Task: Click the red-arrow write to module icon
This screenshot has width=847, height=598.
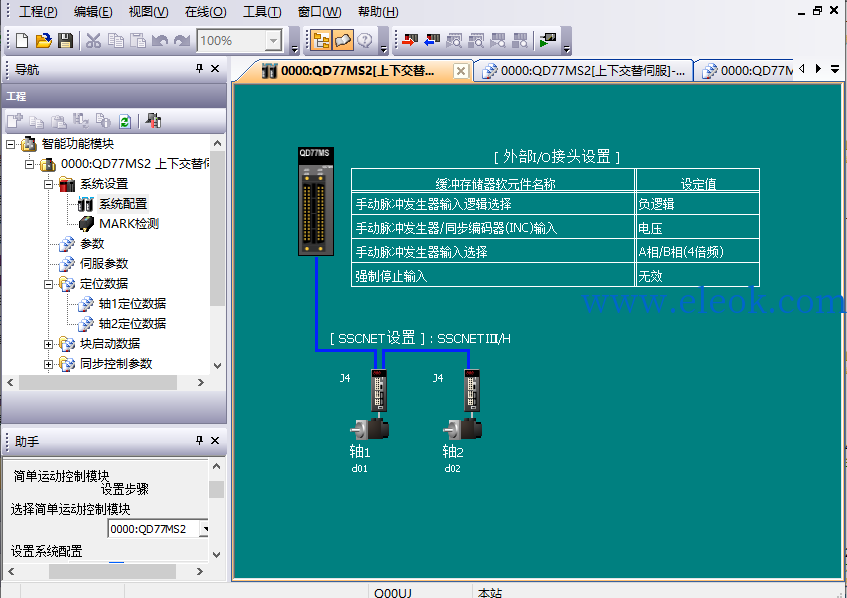Action: (410, 41)
